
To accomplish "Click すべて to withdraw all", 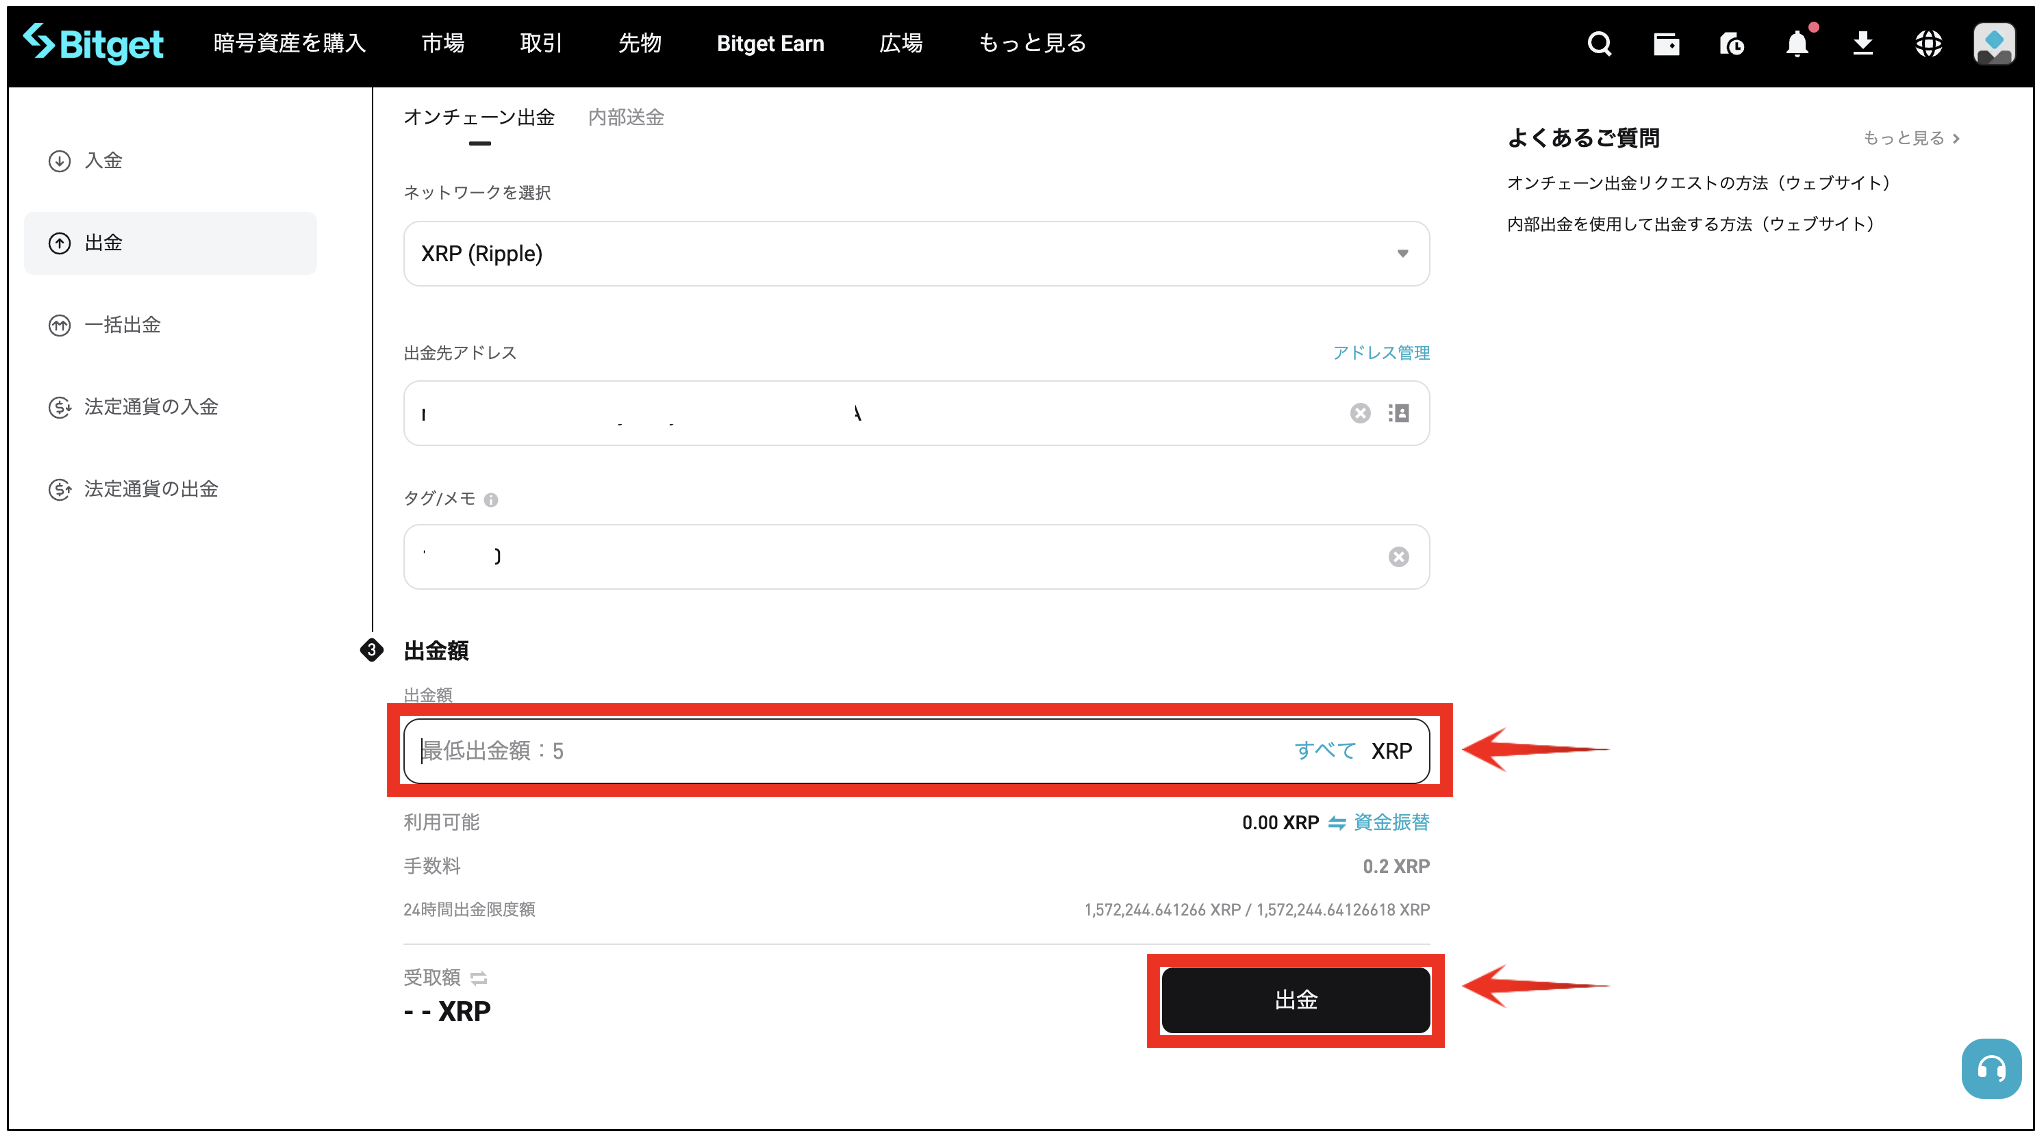I will coord(1325,751).
